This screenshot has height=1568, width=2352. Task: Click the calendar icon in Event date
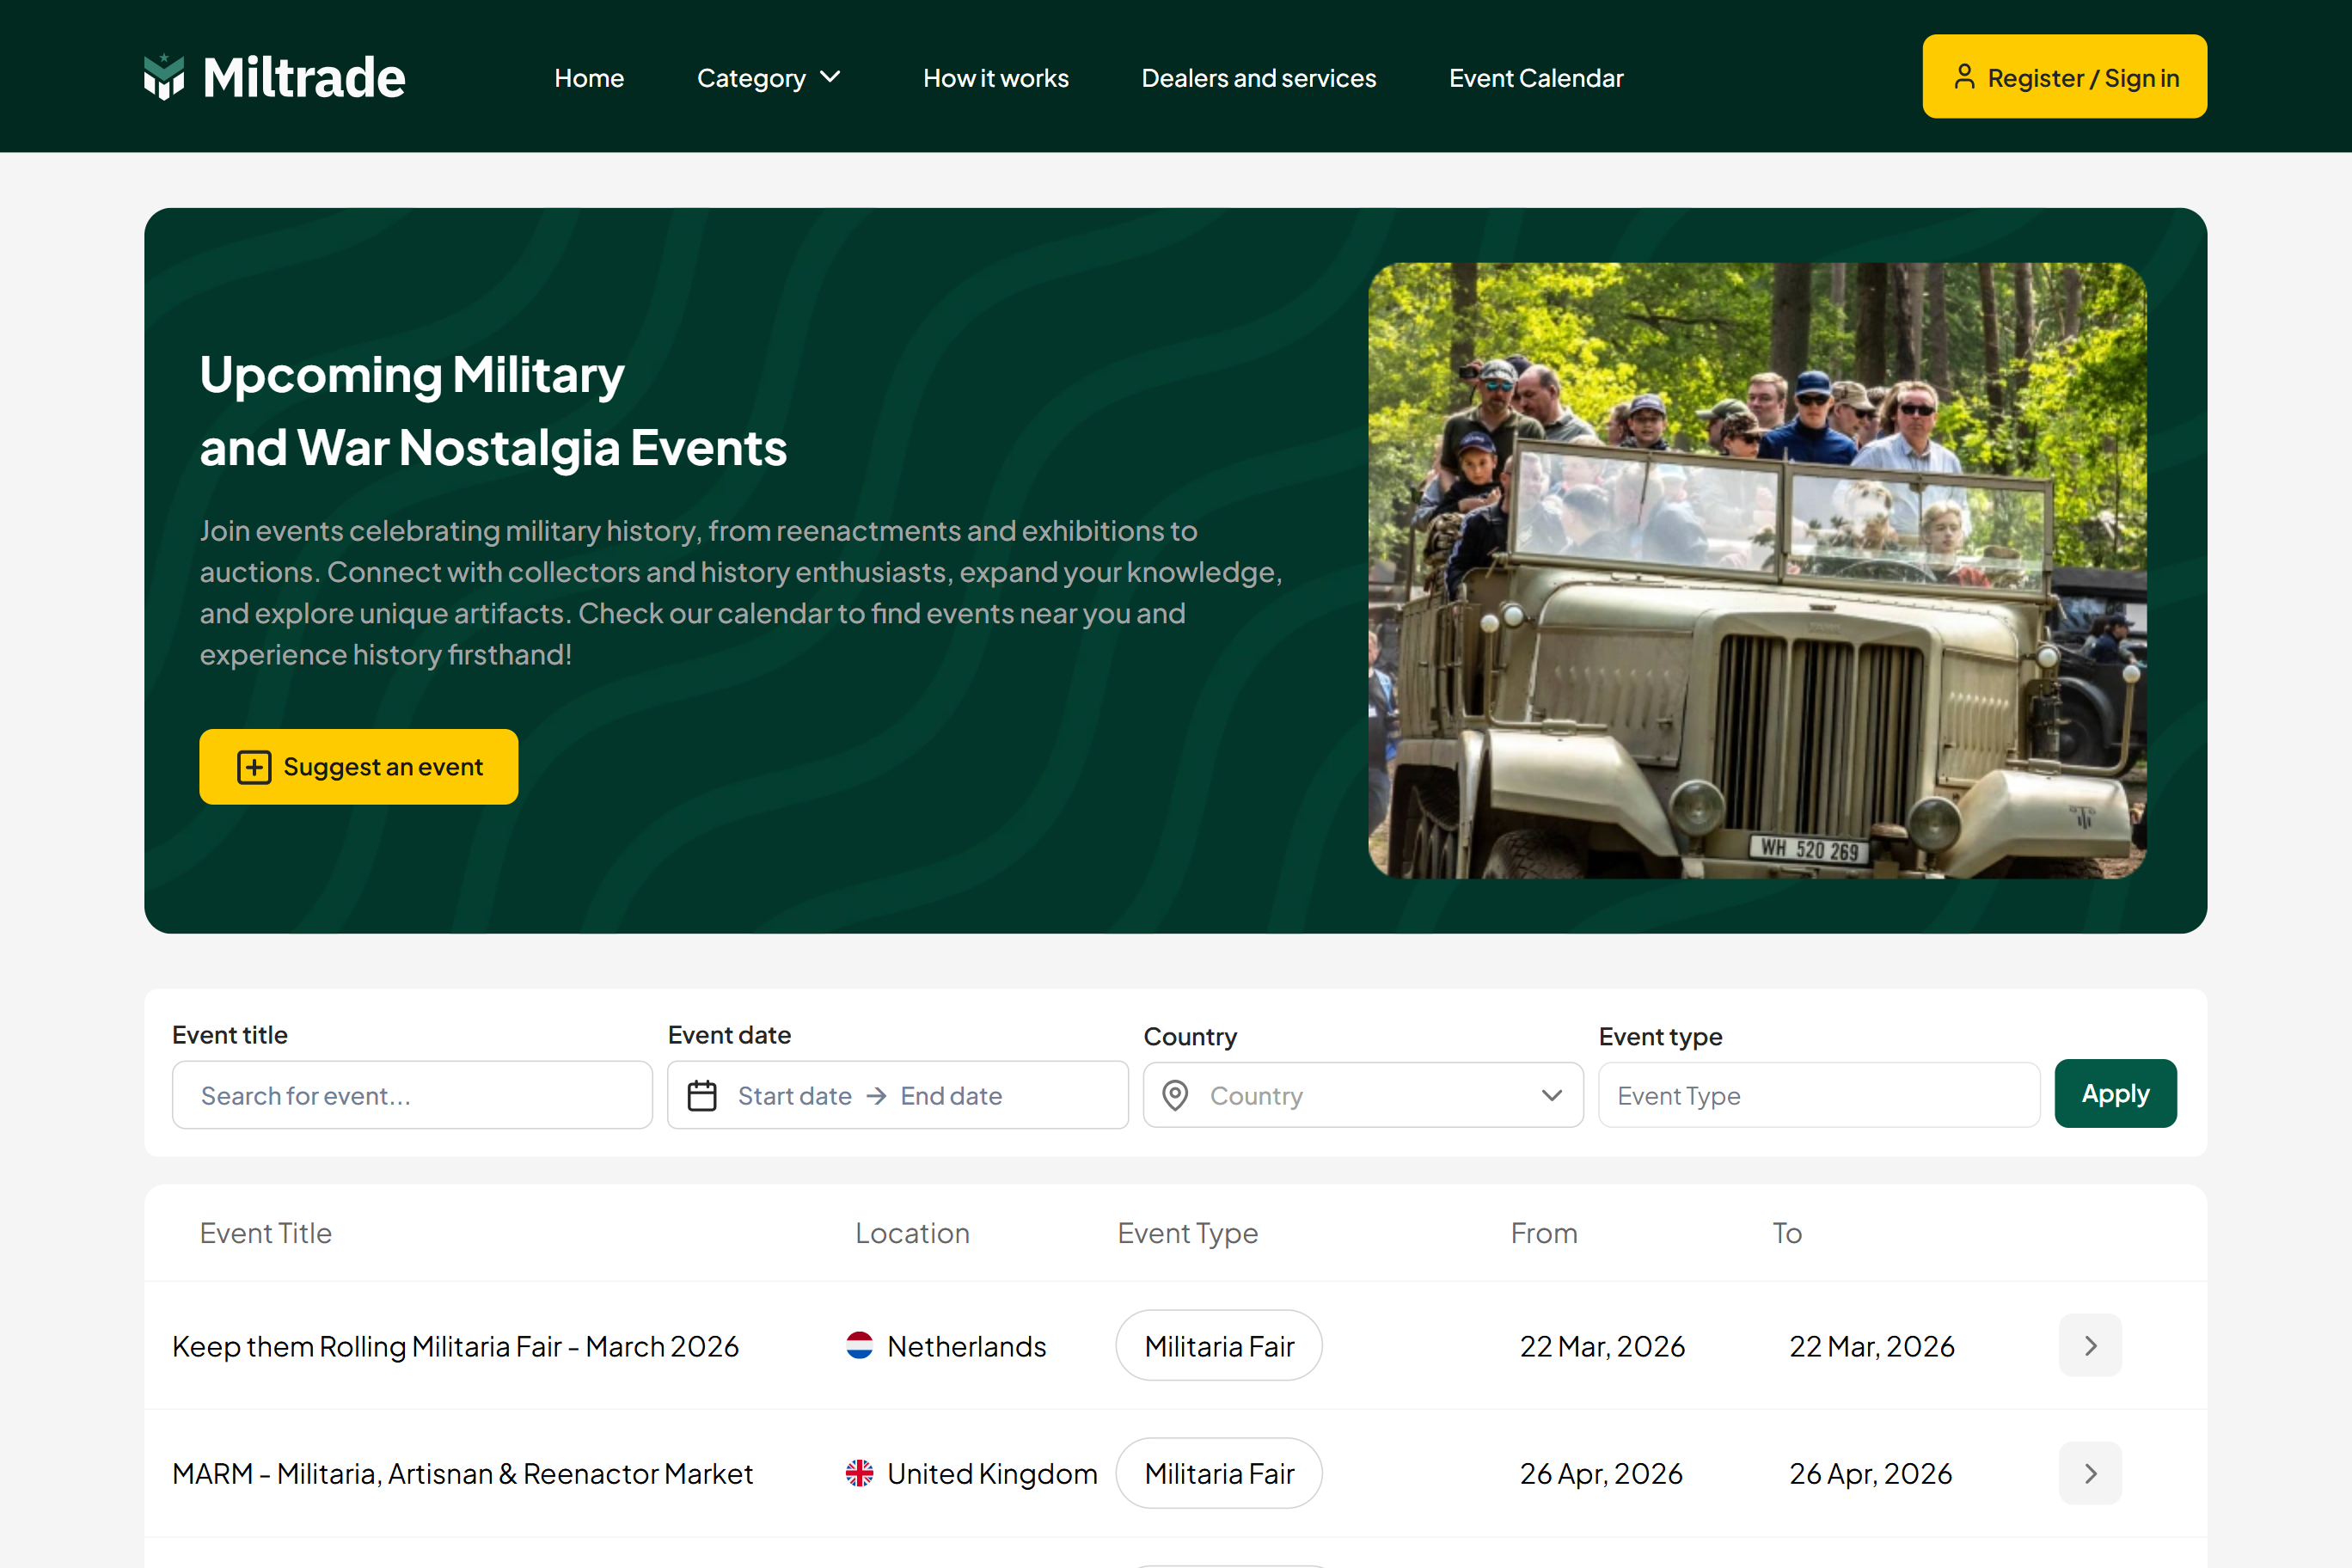point(702,1096)
